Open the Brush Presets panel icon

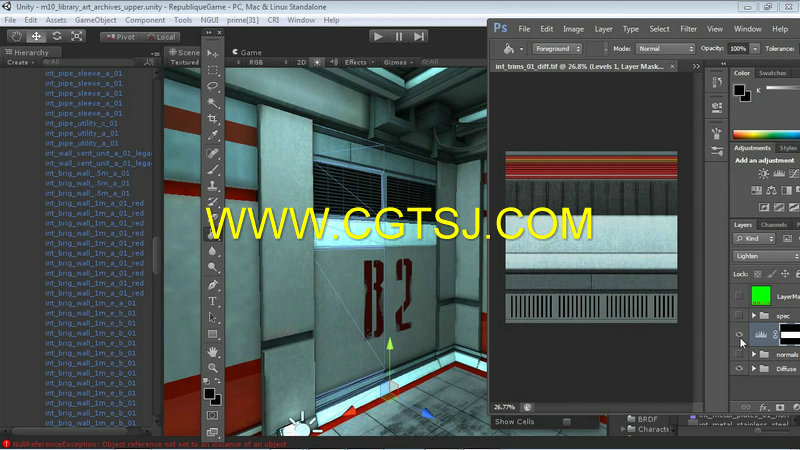717,151
